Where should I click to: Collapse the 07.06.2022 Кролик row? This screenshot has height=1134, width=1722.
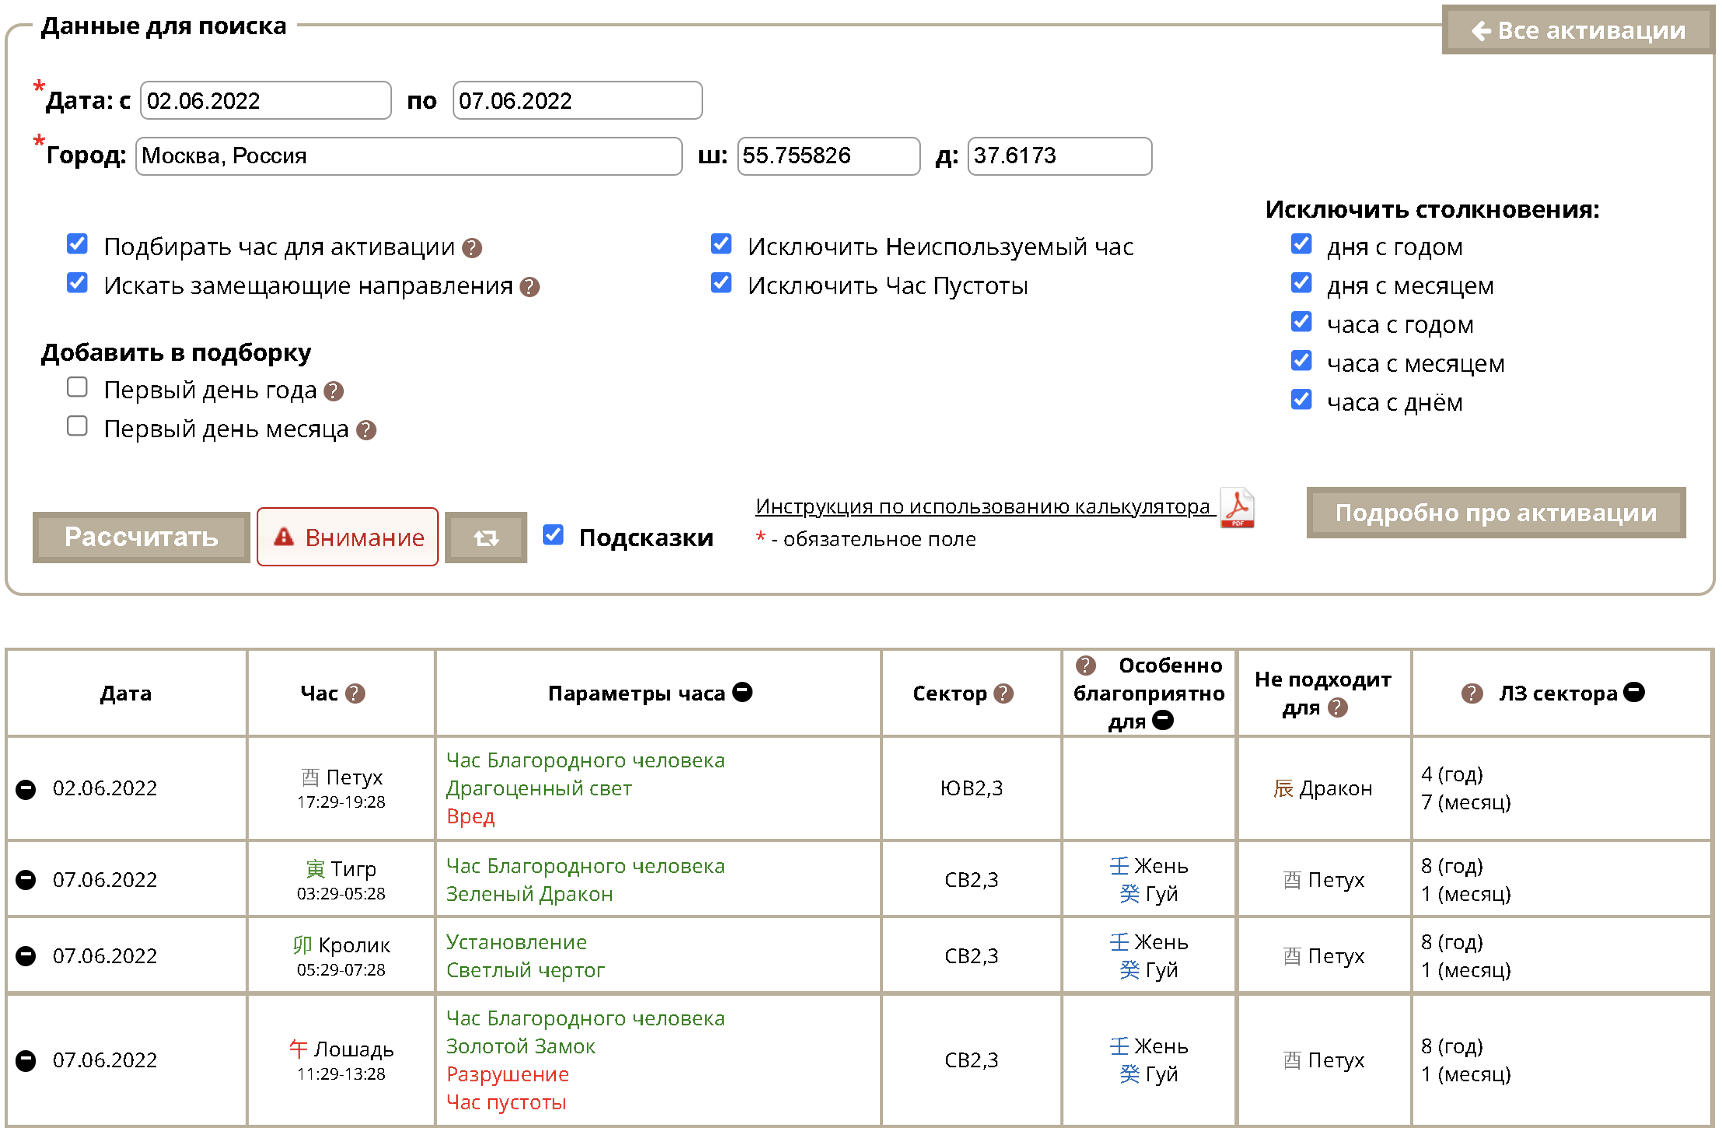point(26,956)
